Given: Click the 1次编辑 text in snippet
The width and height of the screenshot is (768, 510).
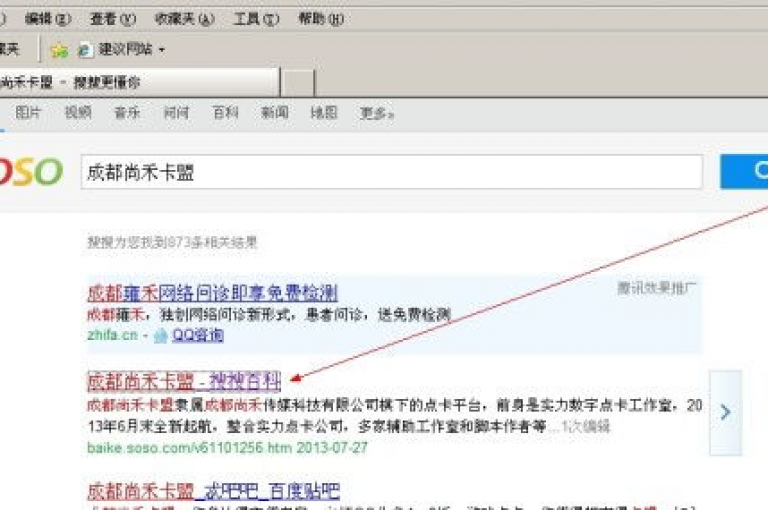Looking at the screenshot, I should (585, 427).
